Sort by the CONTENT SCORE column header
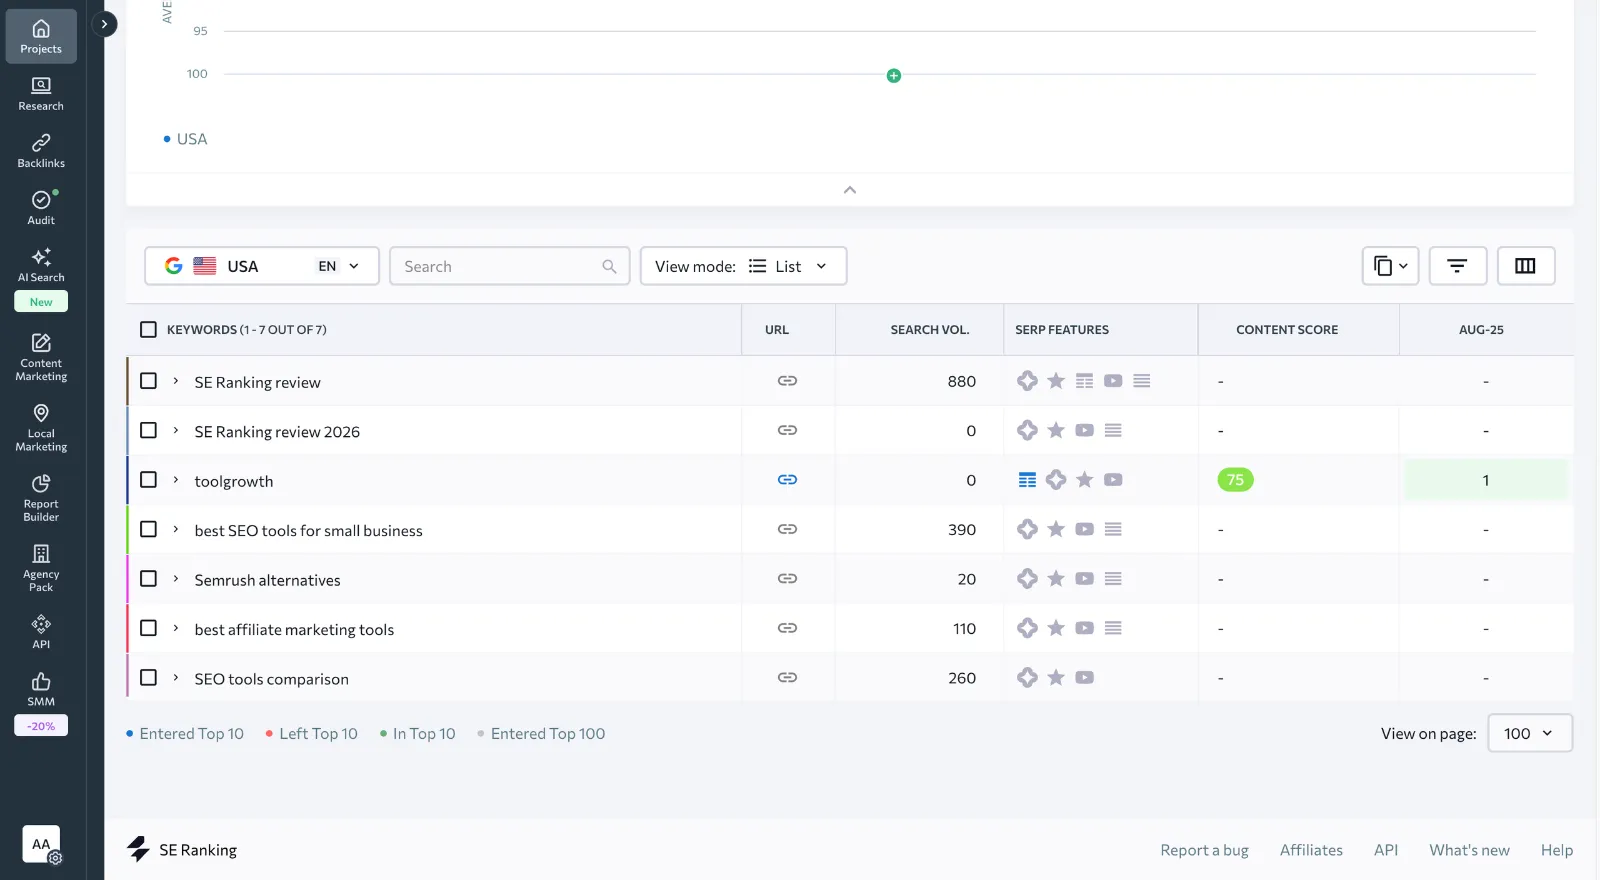This screenshot has width=1600, height=880. [x=1287, y=330]
